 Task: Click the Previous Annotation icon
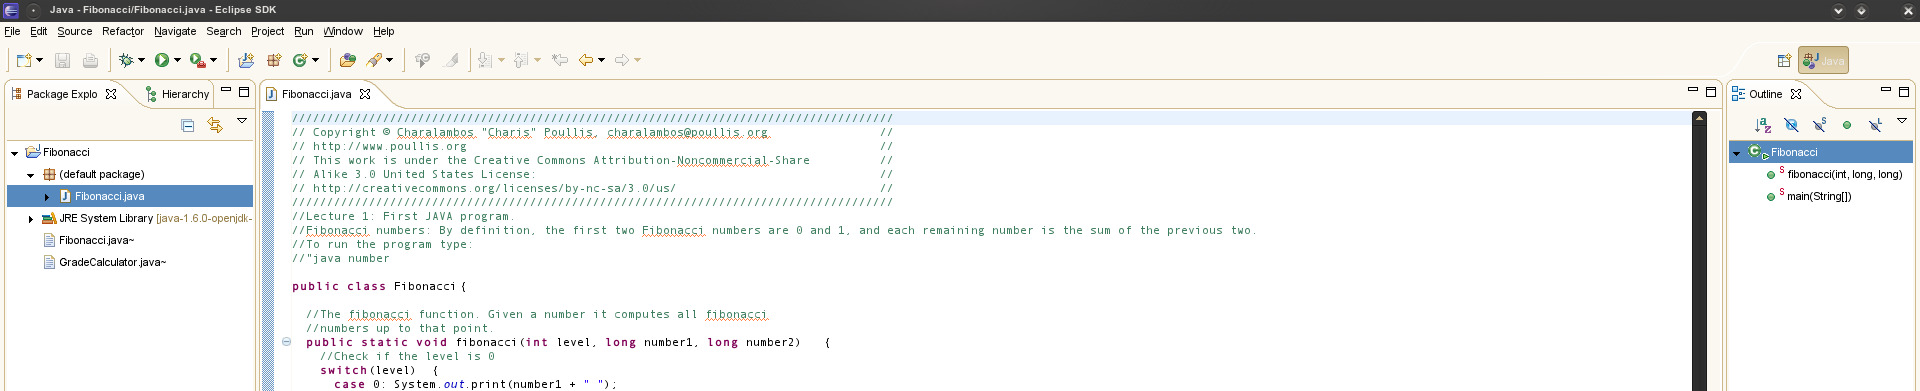tap(522, 60)
